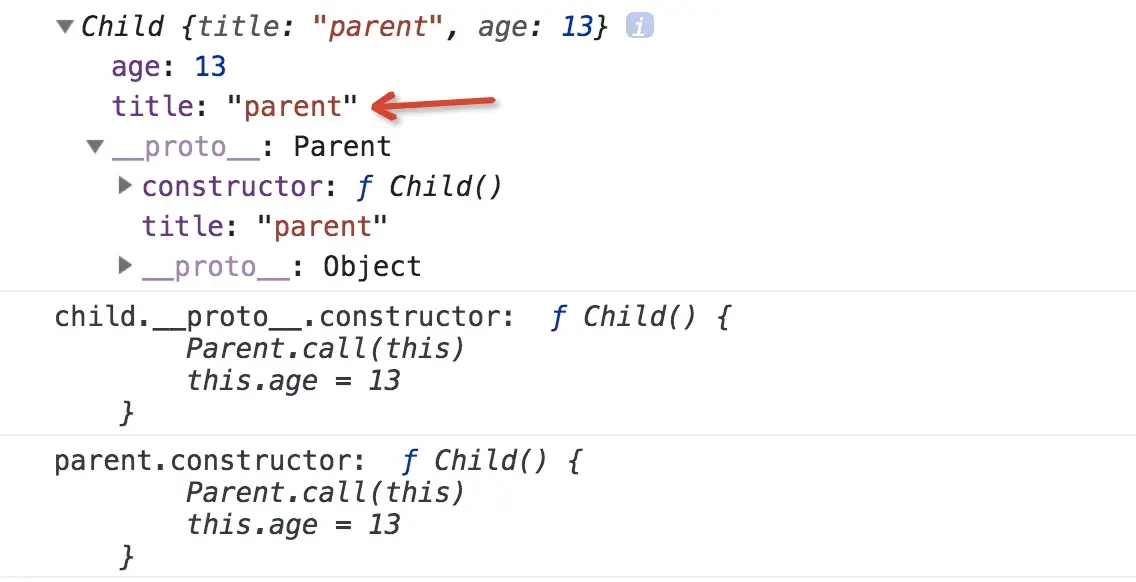Select the age: 13 property row

169,67
